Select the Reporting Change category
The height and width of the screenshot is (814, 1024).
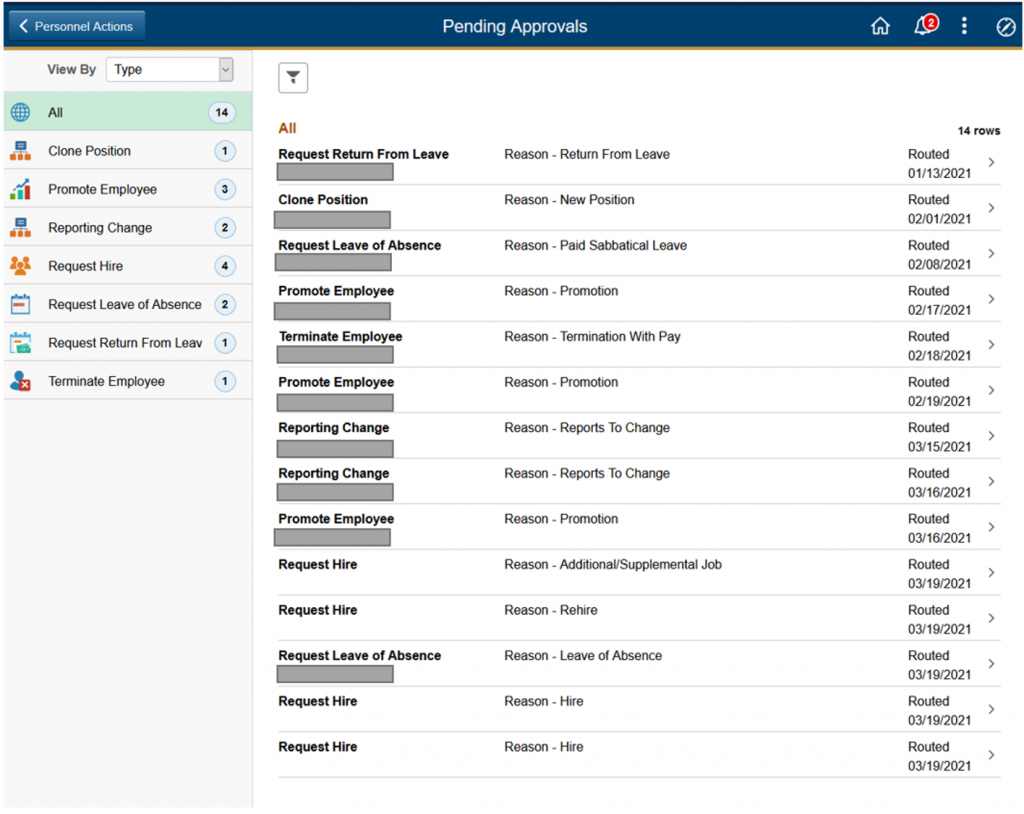coord(128,227)
